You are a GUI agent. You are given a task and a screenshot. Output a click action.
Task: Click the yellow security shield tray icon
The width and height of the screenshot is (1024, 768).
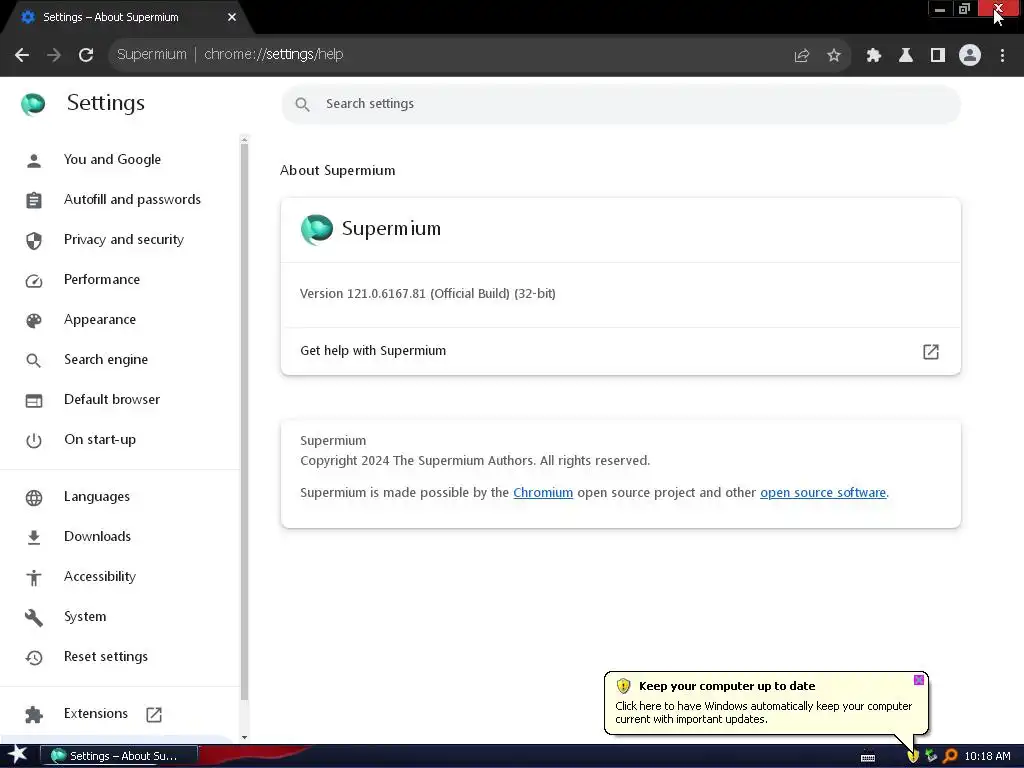tap(913, 756)
